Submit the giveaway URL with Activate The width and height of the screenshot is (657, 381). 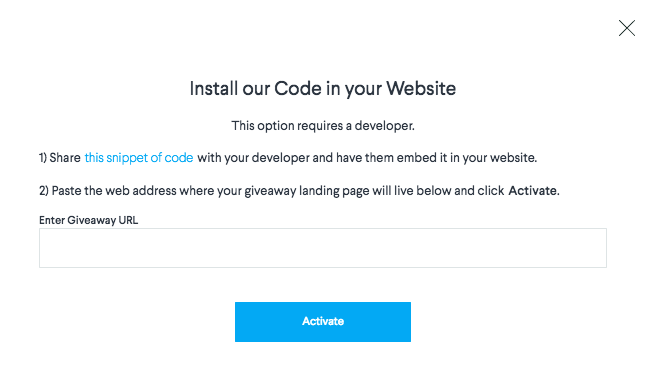[x=323, y=321]
